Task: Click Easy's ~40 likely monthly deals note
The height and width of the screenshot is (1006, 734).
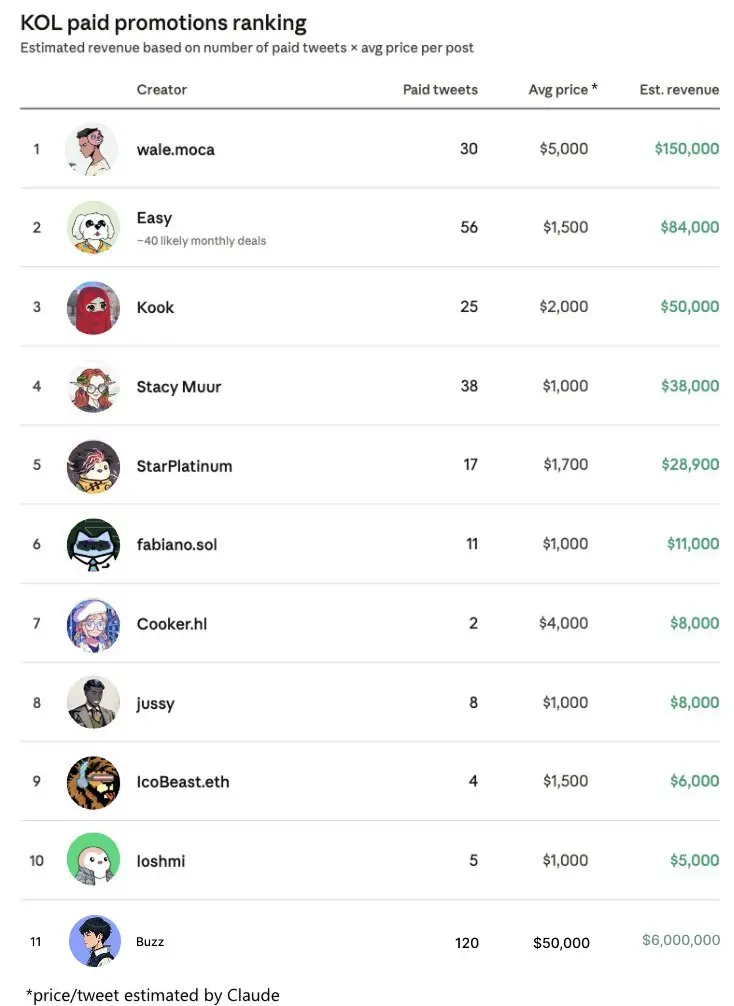Action: click(x=201, y=241)
